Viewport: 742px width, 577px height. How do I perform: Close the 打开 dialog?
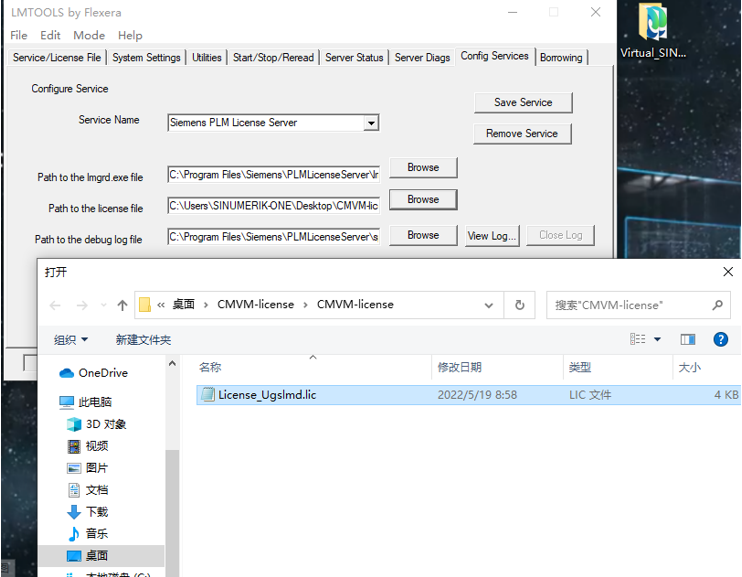[728, 272]
